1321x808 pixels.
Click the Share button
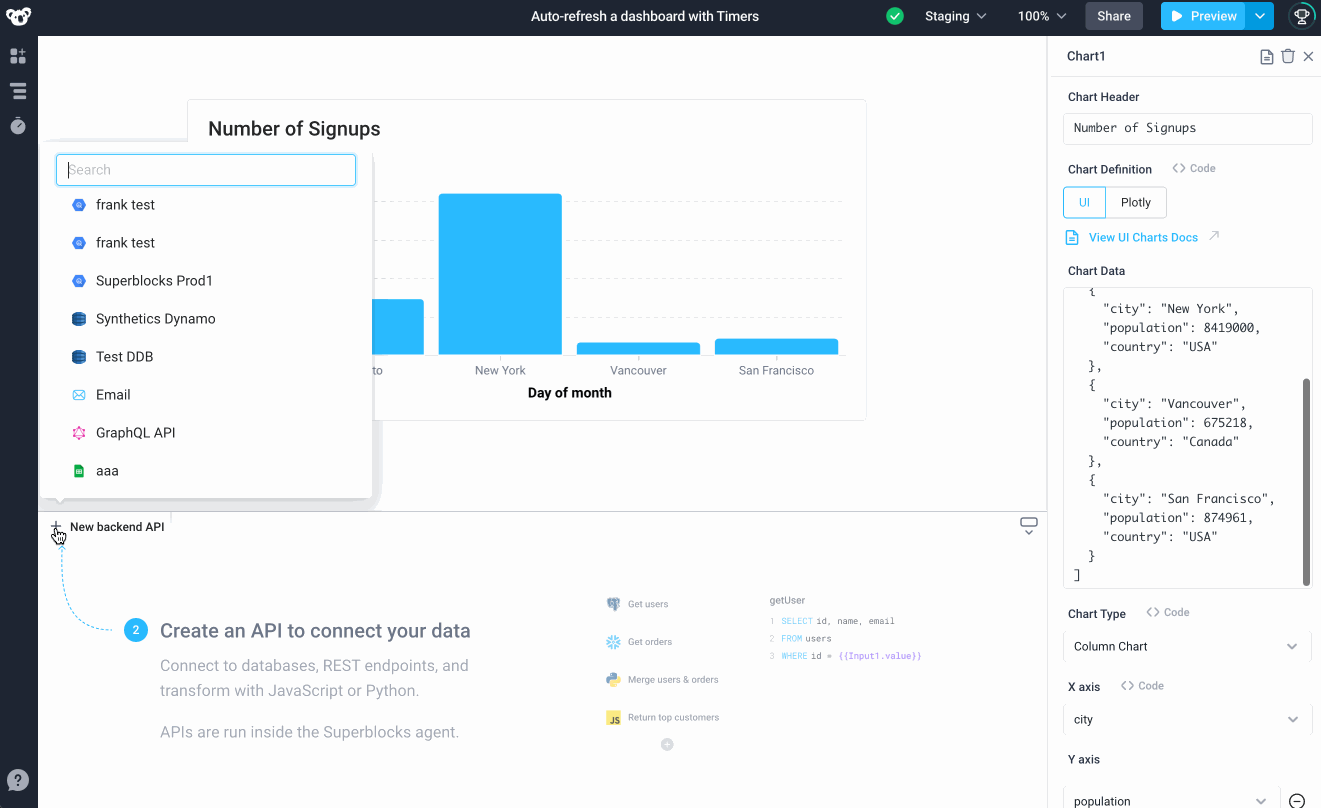(x=1113, y=16)
